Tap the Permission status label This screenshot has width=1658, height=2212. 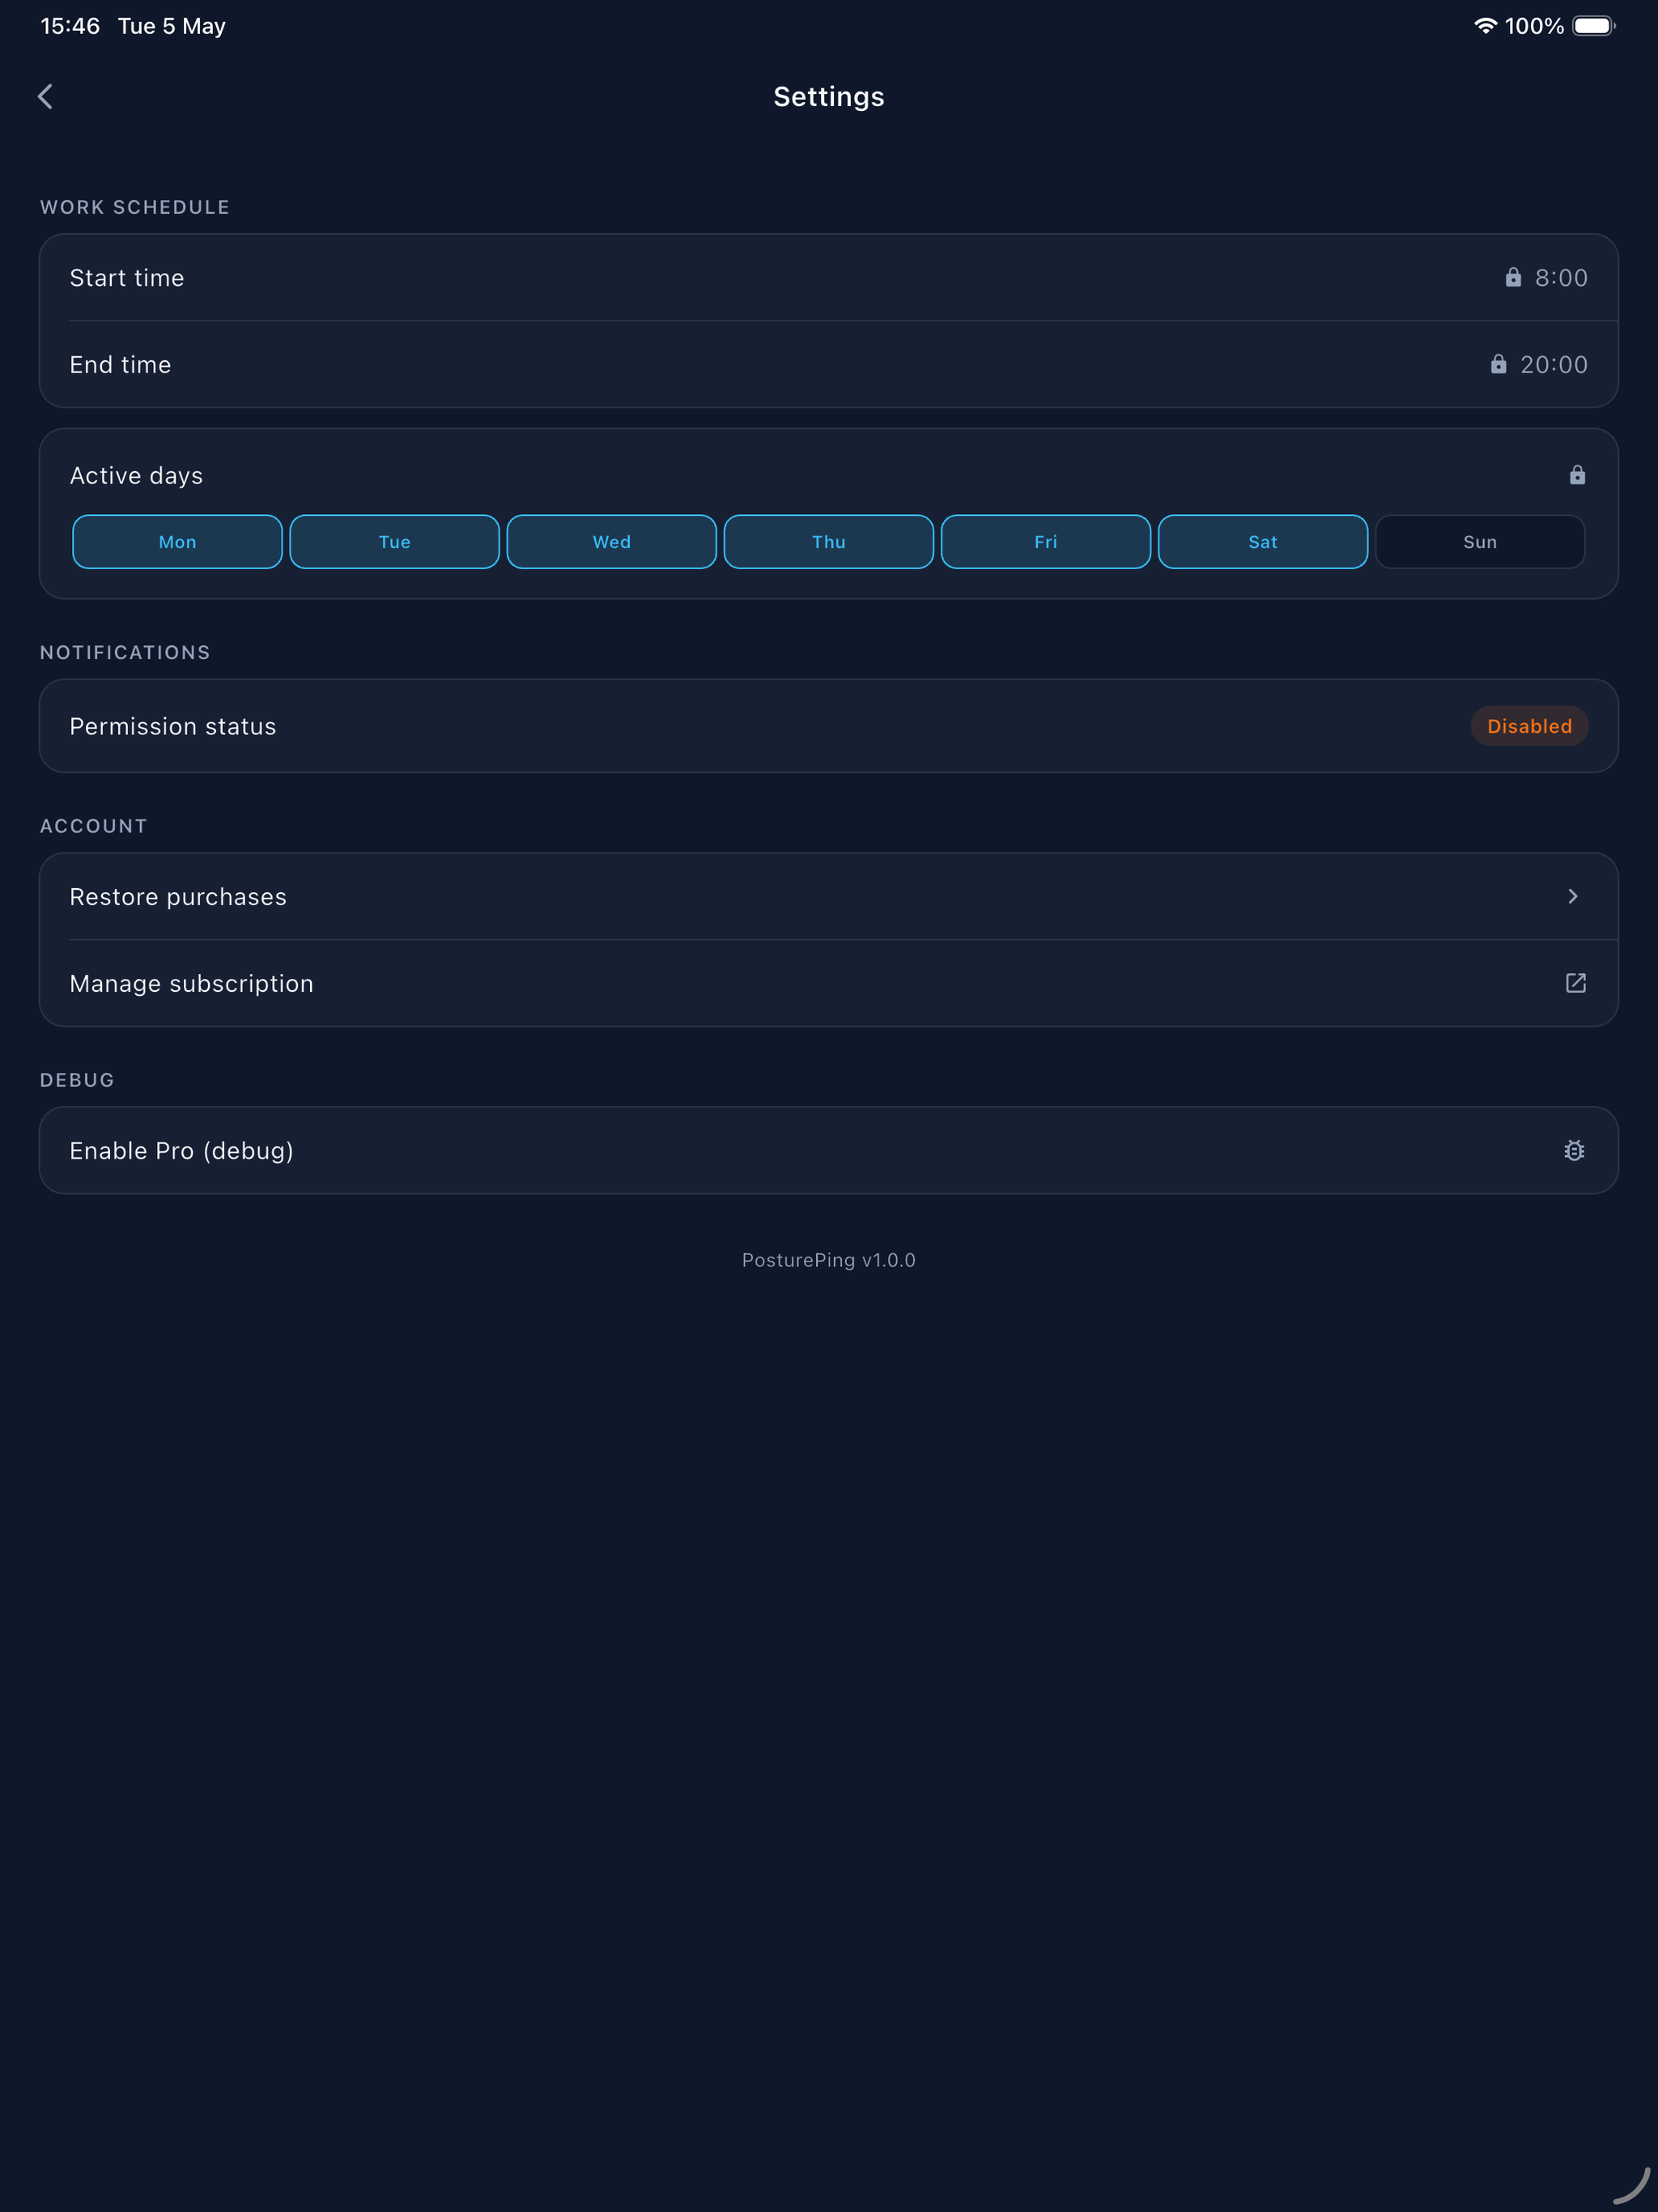tap(172, 727)
